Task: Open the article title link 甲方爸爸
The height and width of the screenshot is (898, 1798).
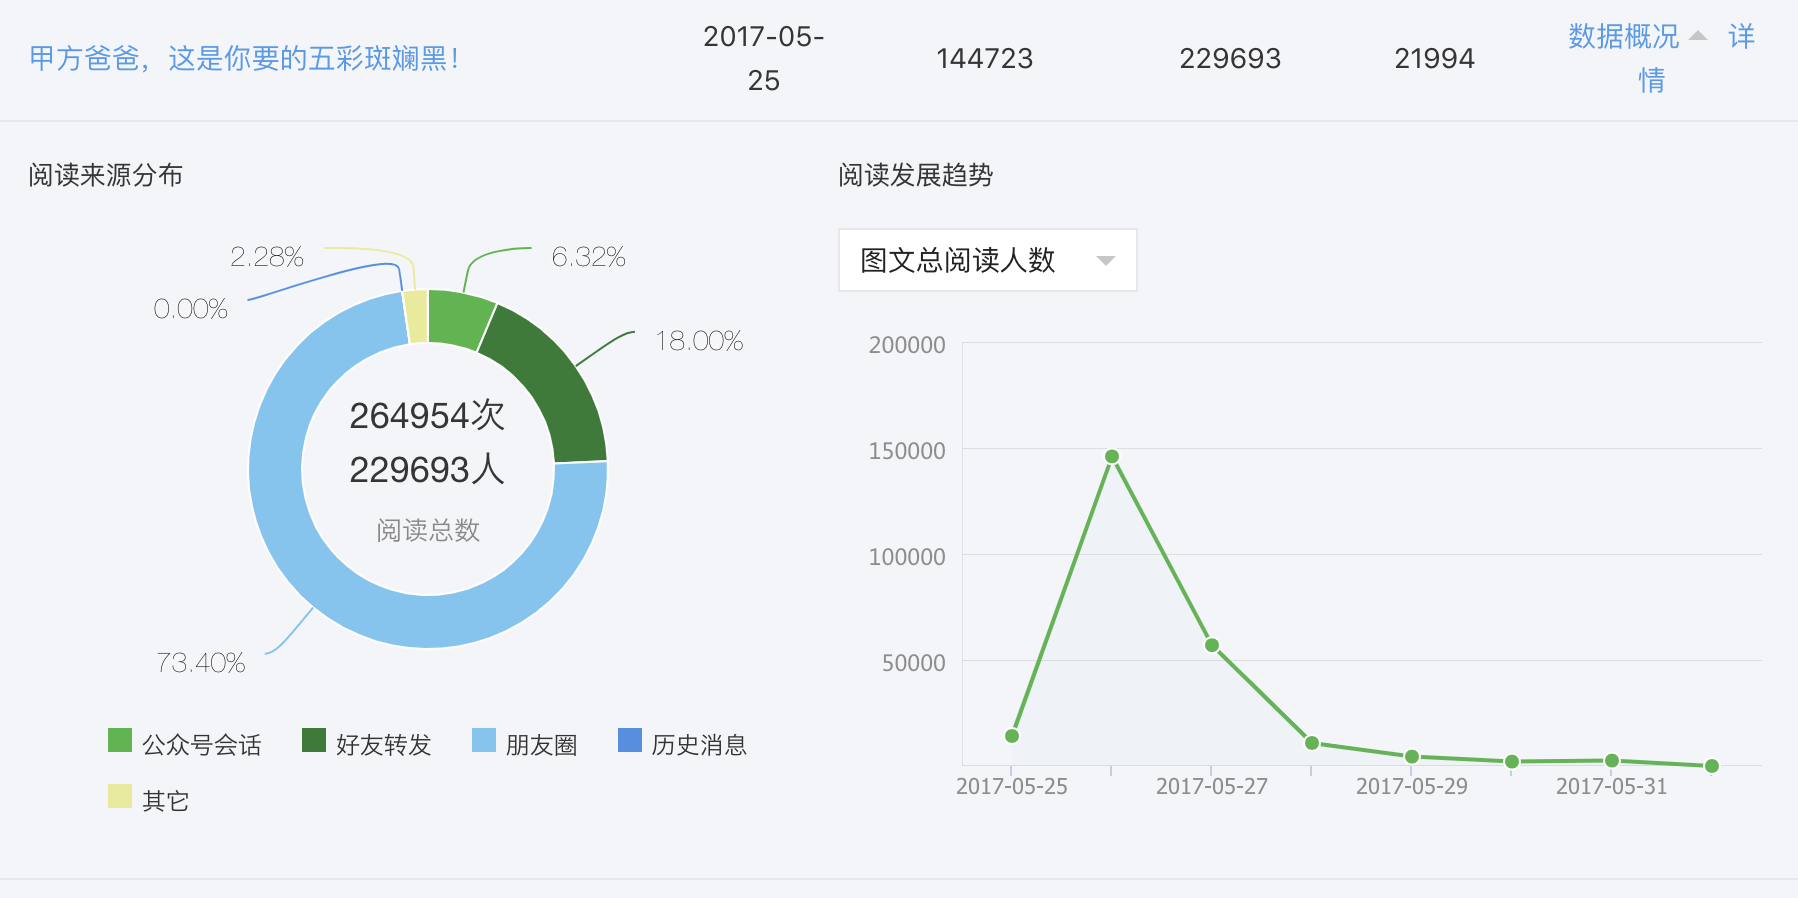Action: tap(244, 59)
